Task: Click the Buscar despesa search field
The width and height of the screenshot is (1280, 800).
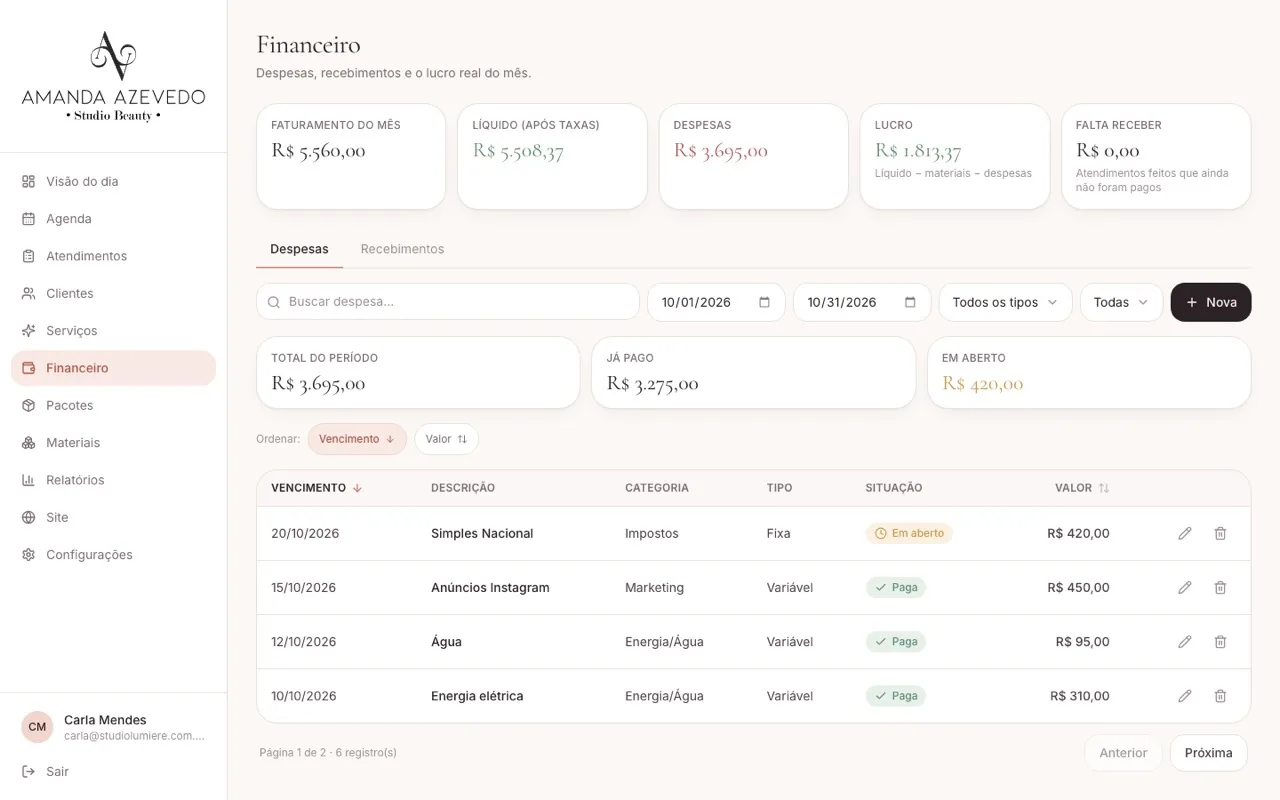Action: click(x=448, y=302)
